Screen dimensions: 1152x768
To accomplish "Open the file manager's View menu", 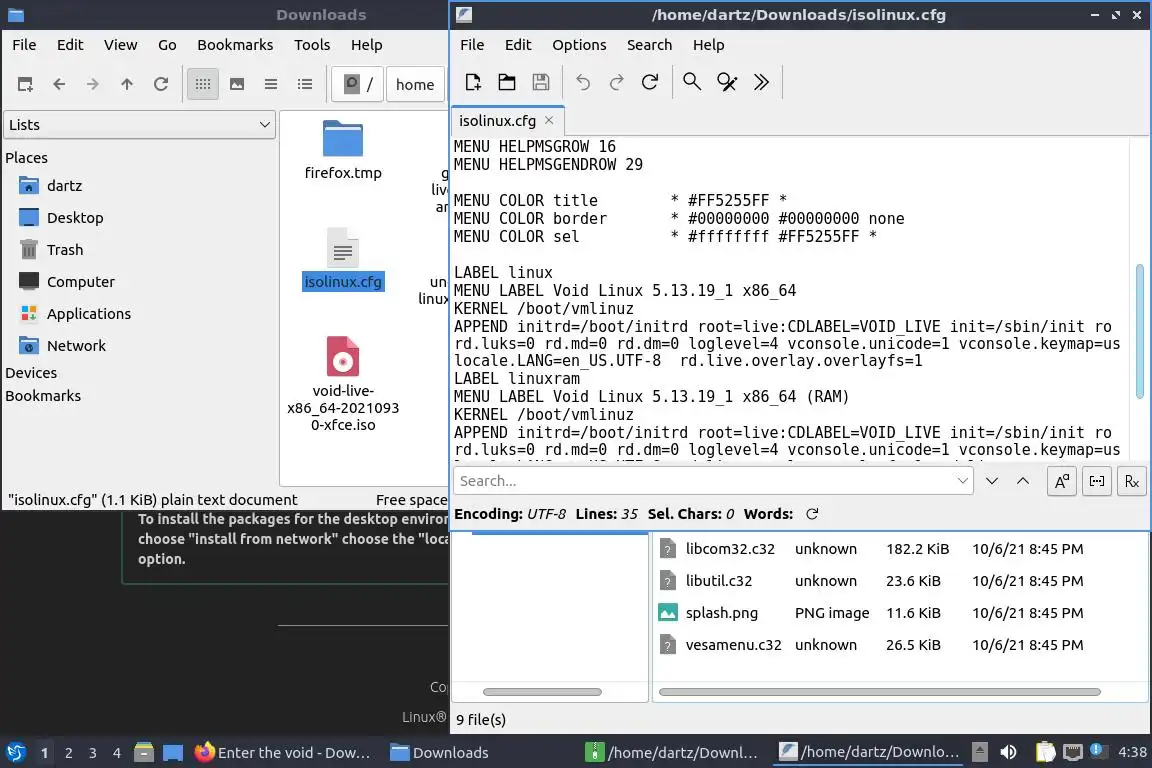I will click(x=120, y=45).
